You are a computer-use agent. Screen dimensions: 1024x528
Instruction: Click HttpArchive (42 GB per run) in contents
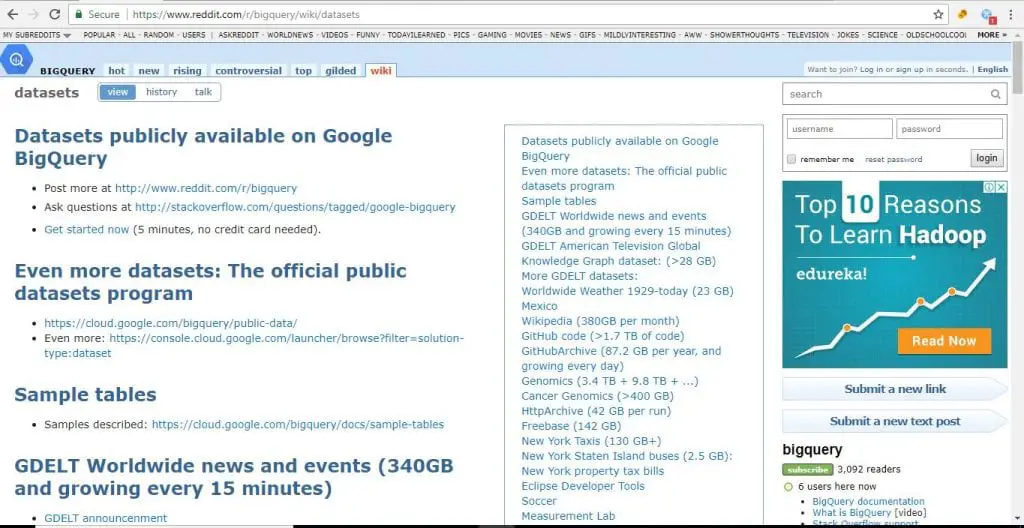tap(596, 411)
